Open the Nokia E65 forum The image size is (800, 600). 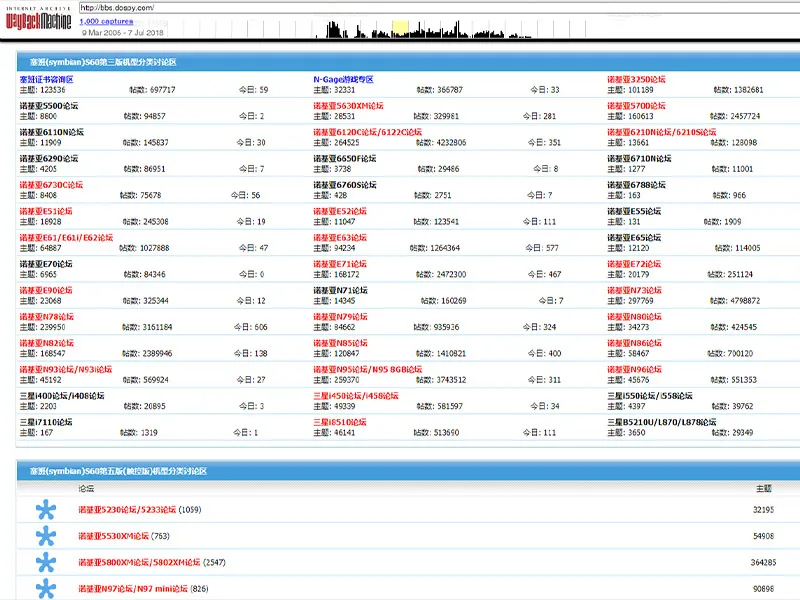634,238
